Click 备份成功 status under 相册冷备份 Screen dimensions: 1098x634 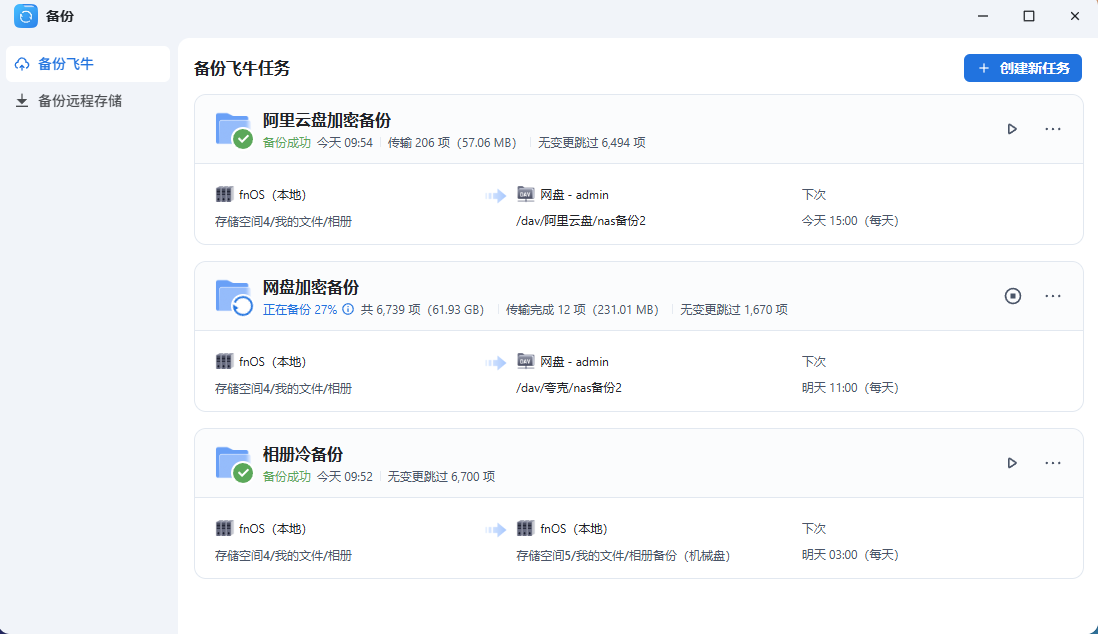coord(286,476)
